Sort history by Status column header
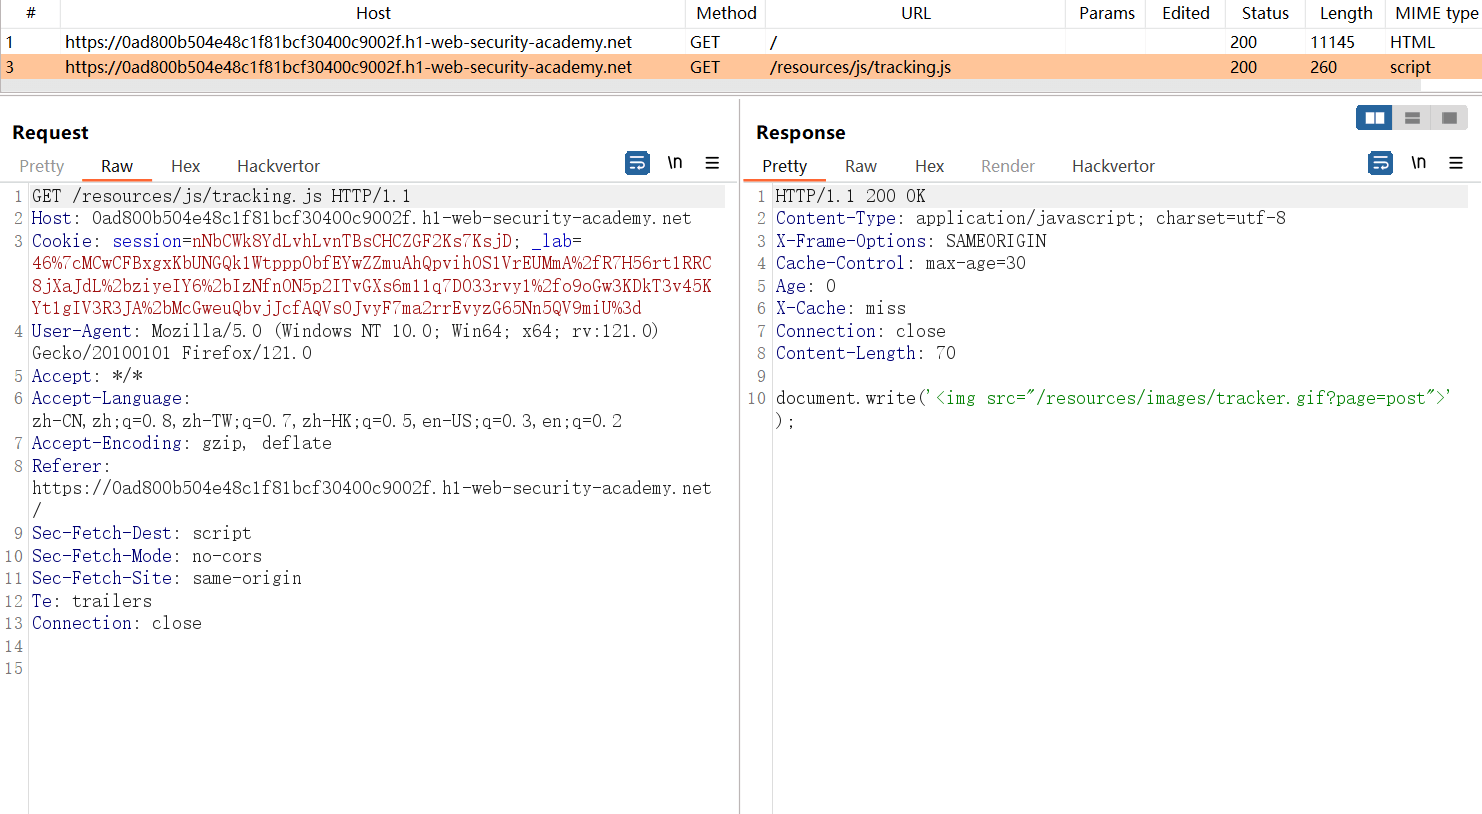The image size is (1482, 814). coord(1265,13)
